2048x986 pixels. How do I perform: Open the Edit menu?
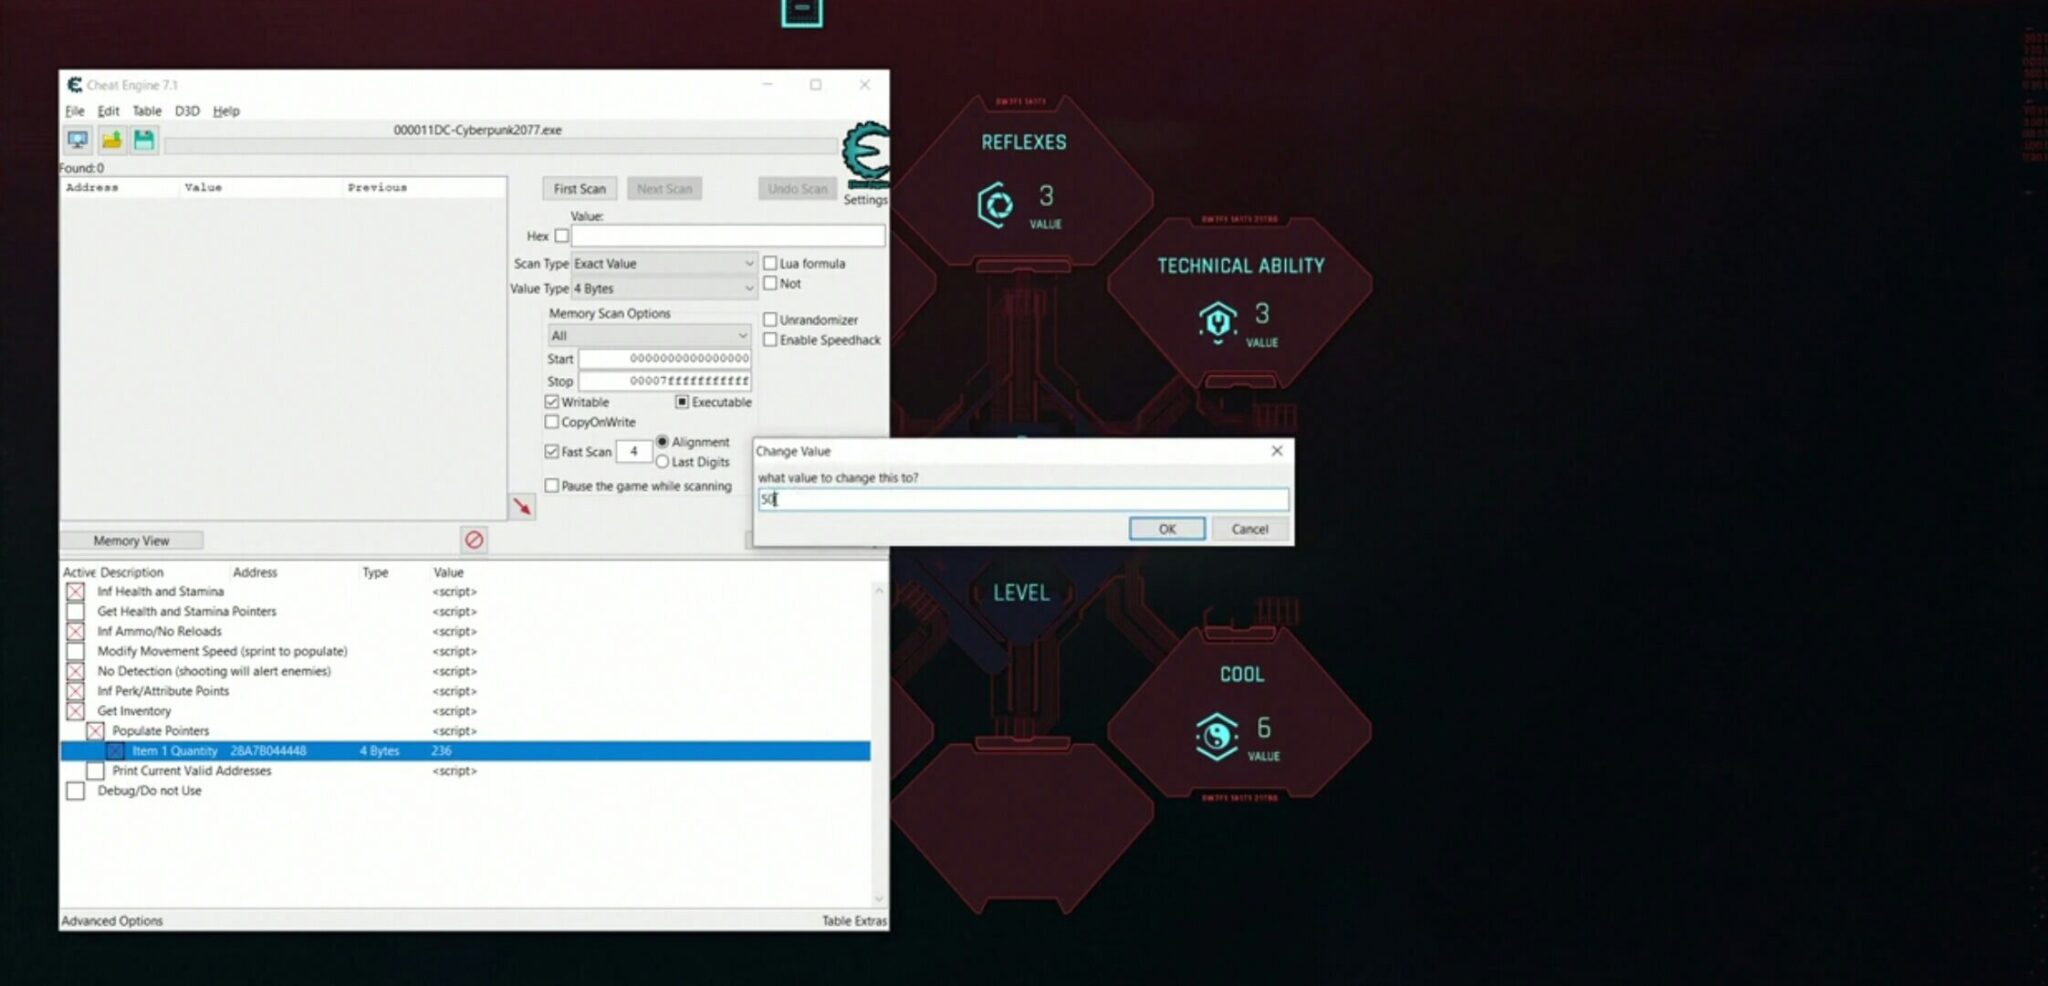(x=108, y=111)
